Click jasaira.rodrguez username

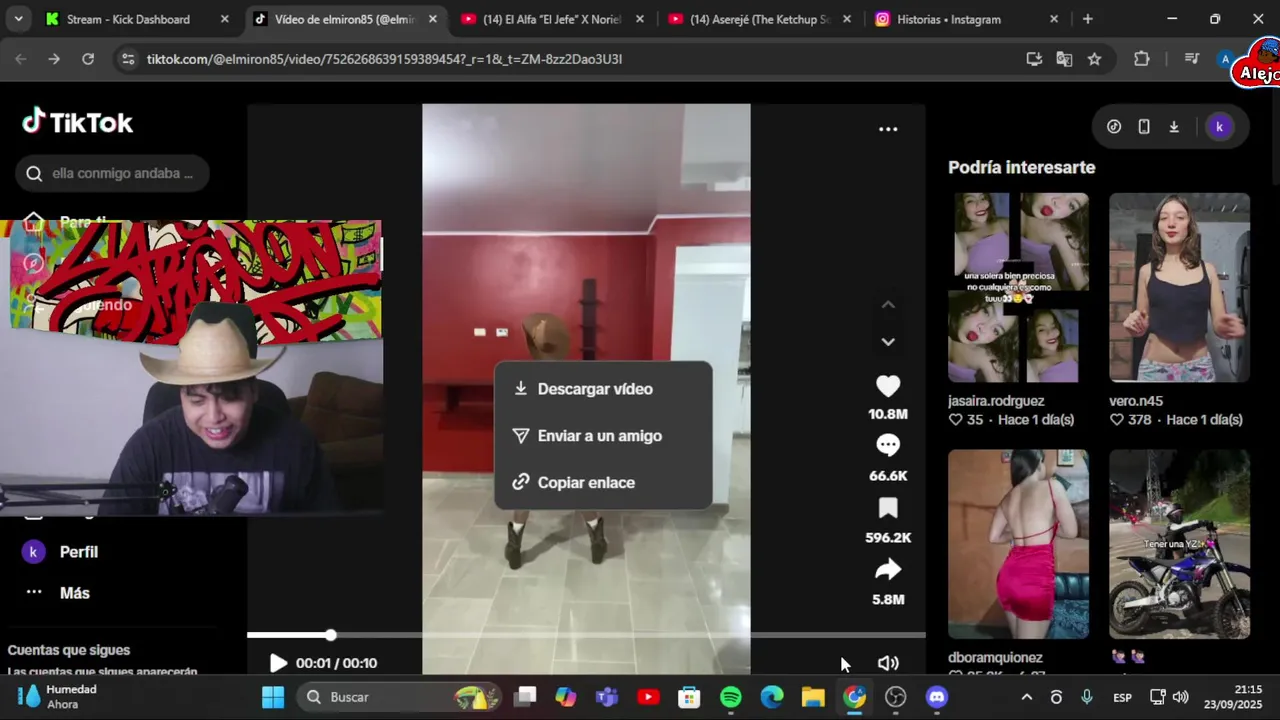click(996, 401)
